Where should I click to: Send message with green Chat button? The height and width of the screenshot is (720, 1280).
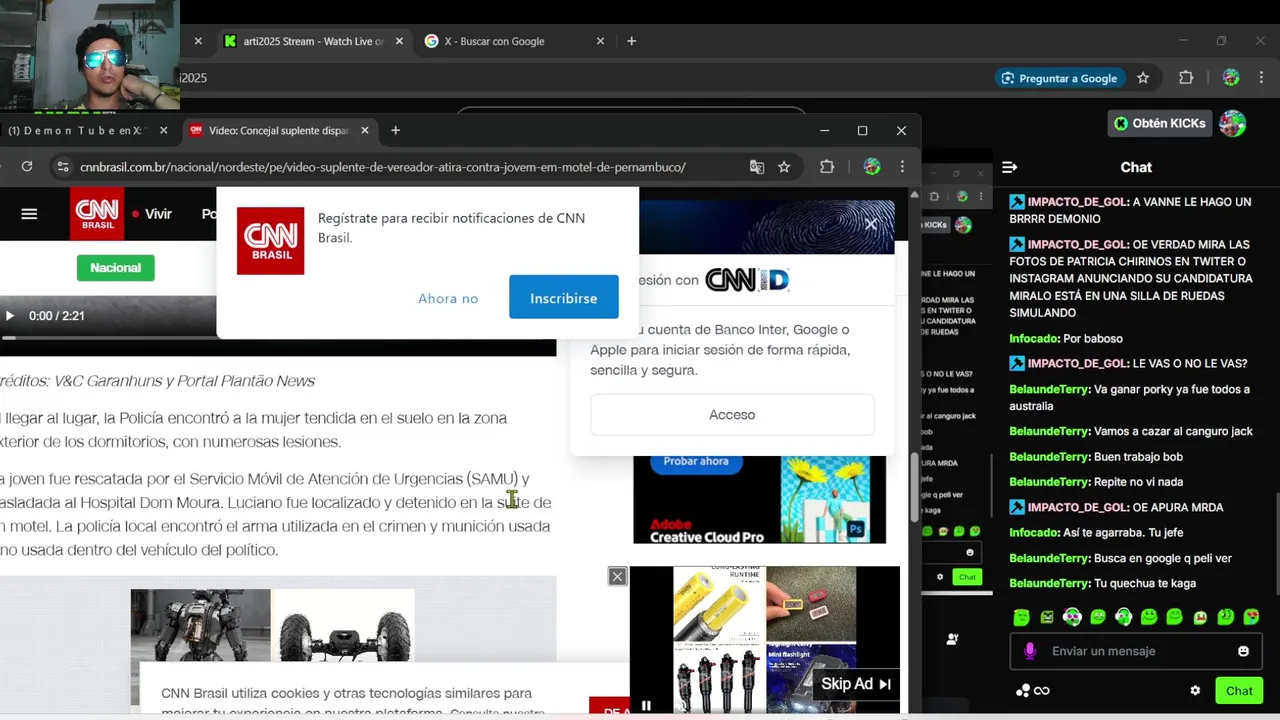1239,691
